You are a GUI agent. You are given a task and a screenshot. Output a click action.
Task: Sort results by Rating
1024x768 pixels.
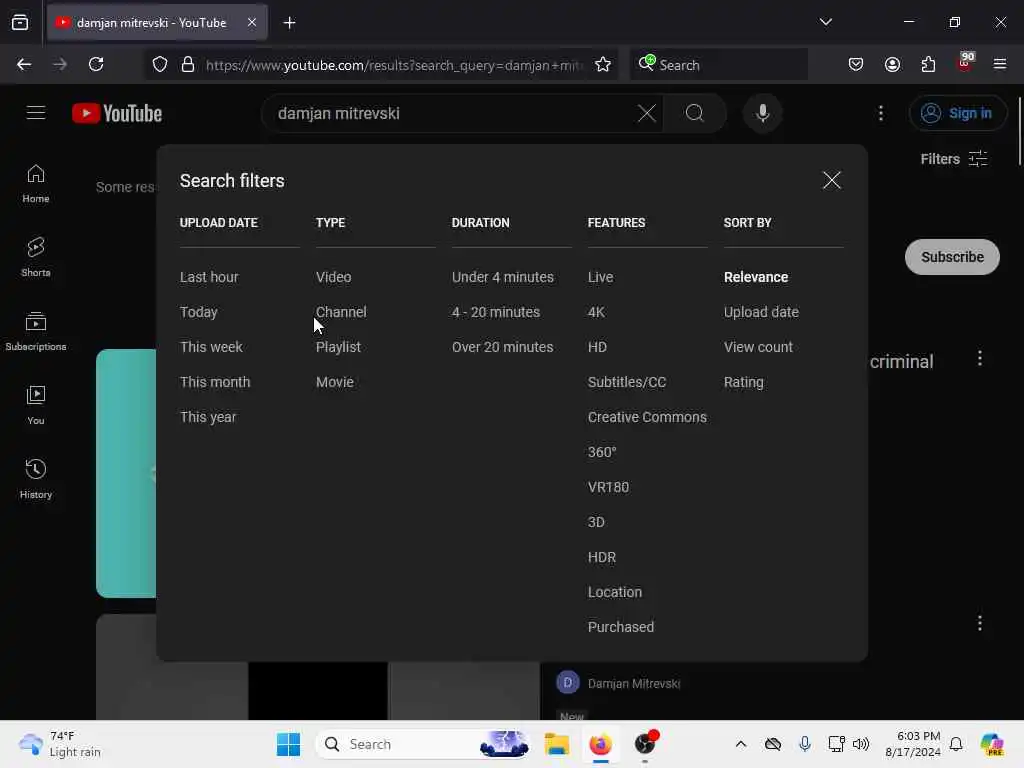pyautogui.click(x=743, y=383)
